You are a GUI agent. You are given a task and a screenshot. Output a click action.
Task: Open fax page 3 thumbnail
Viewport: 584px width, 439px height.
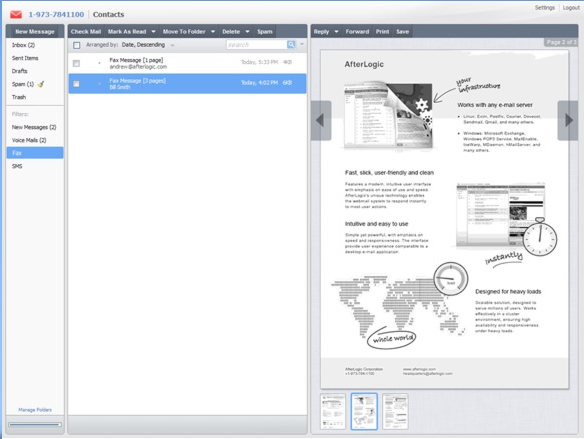(x=395, y=411)
